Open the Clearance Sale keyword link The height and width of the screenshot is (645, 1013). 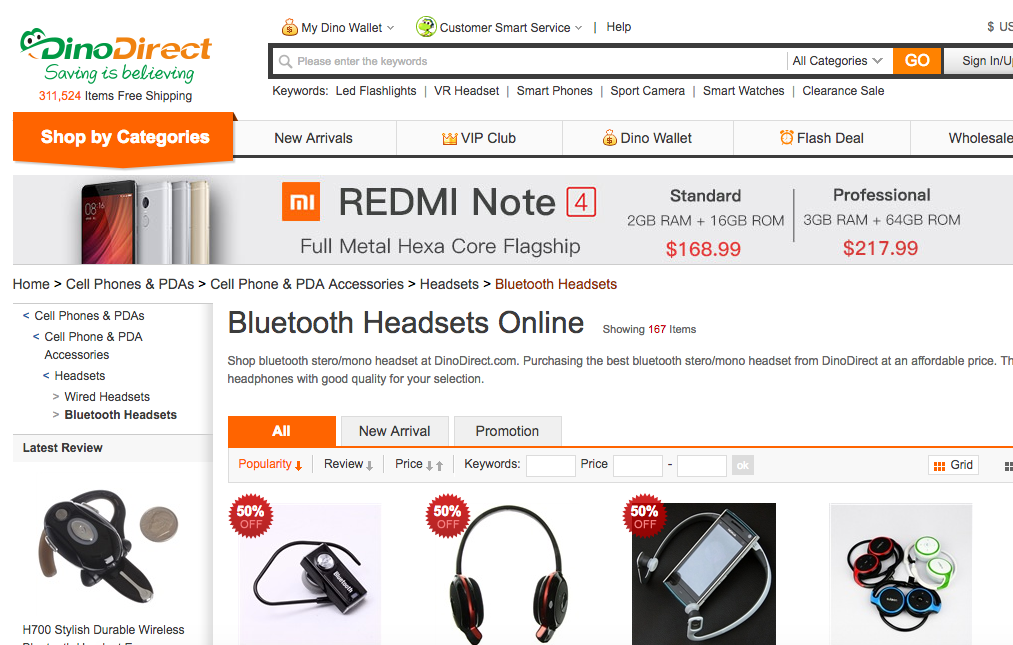coord(843,91)
